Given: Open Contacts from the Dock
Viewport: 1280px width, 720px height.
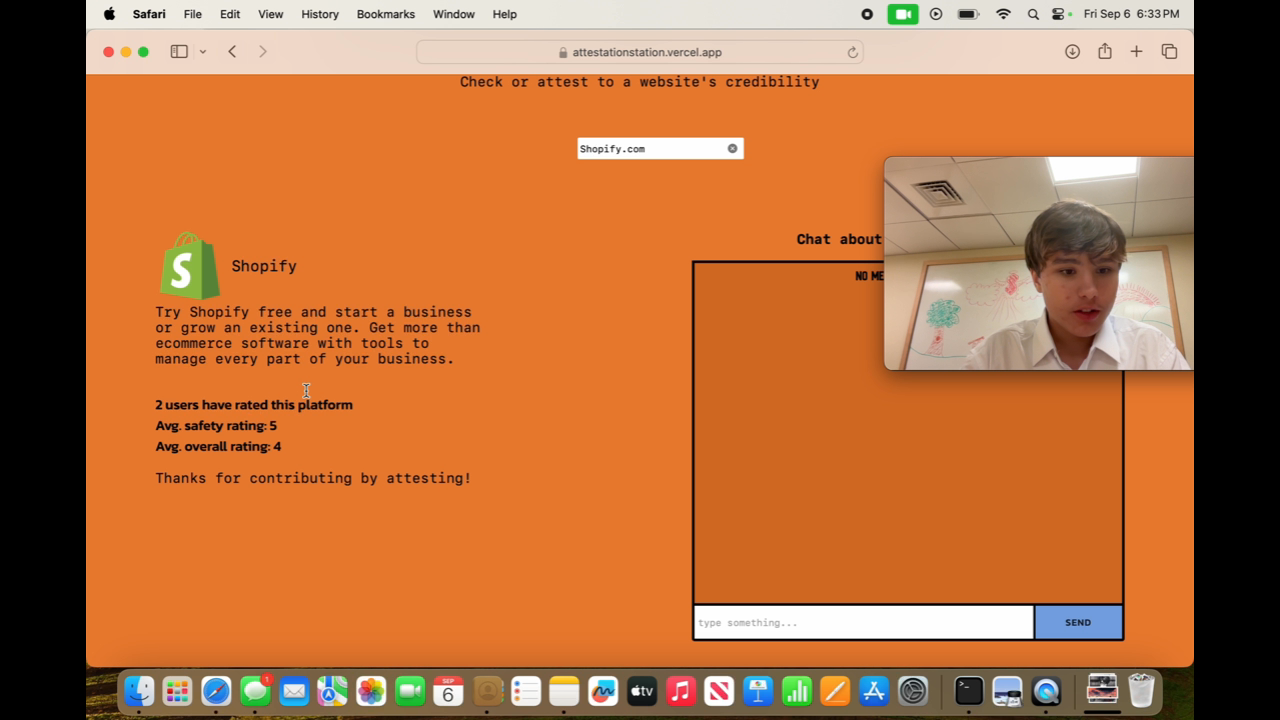Looking at the screenshot, I should point(487,691).
